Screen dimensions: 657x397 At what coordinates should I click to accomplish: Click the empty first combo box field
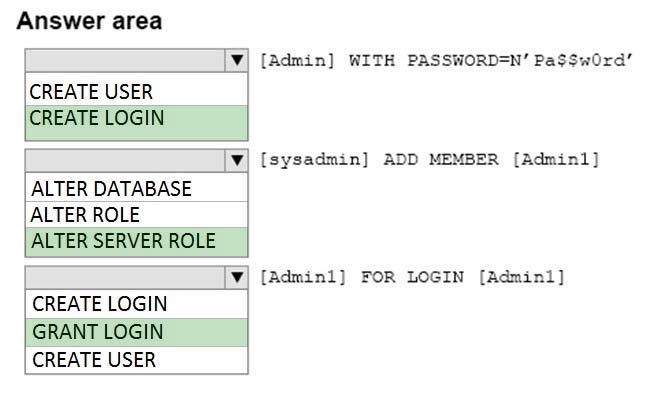coord(125,60)
